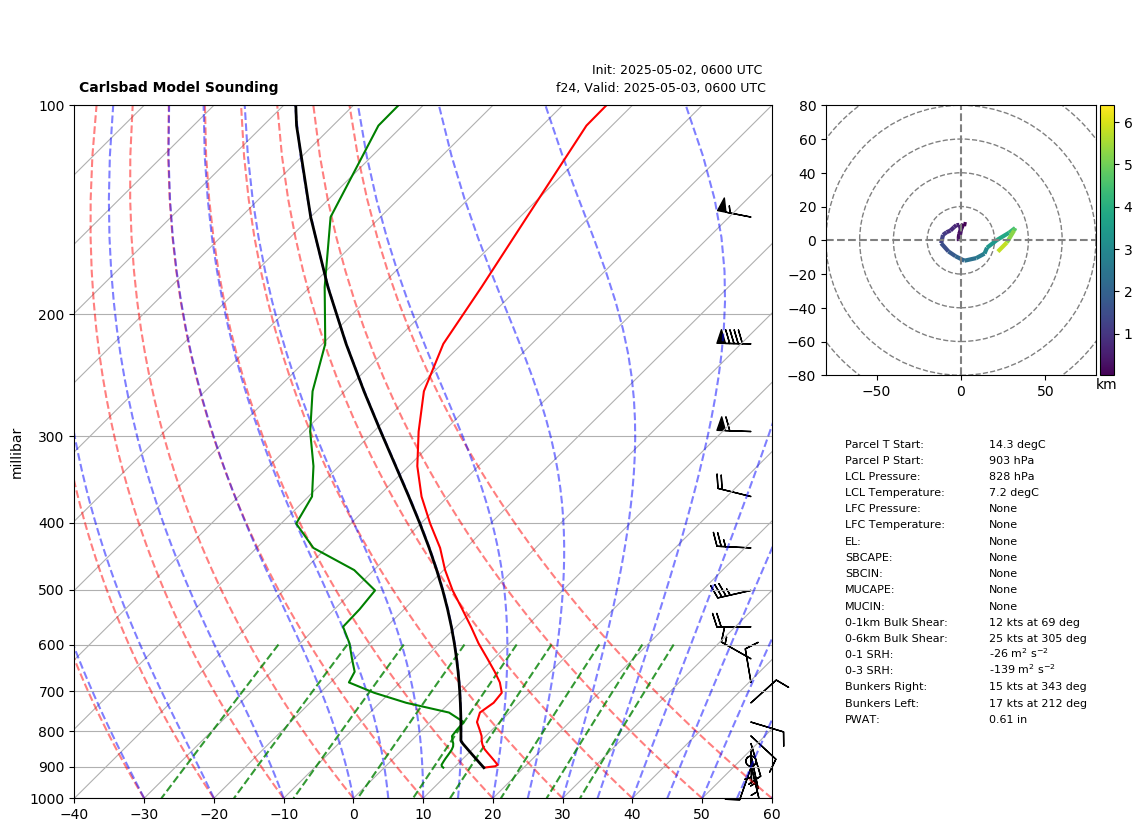Click the 900 pressure tick label
The image size is (1142, 832).
(x=51, y=768)
